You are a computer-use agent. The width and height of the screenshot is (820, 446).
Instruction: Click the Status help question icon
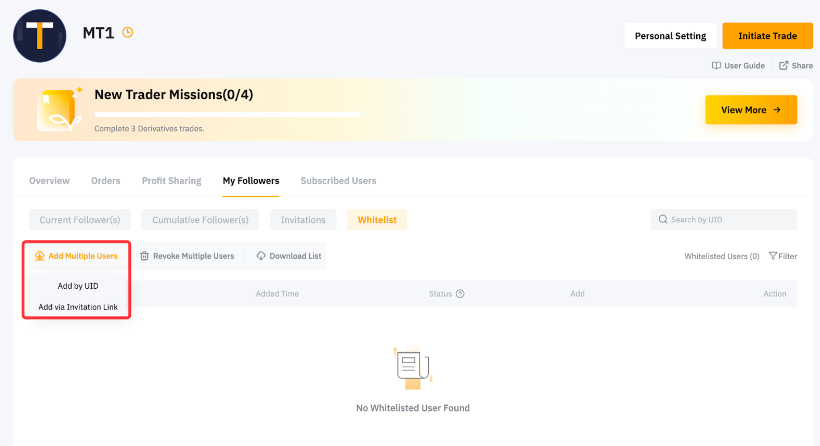coord(461,294)
